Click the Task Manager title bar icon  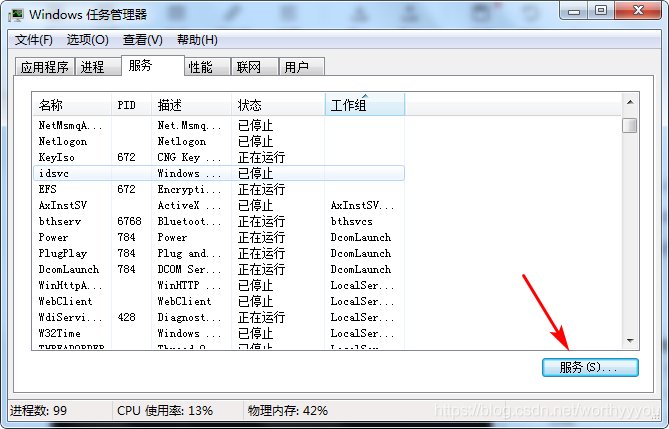click(x=16, y=15)
